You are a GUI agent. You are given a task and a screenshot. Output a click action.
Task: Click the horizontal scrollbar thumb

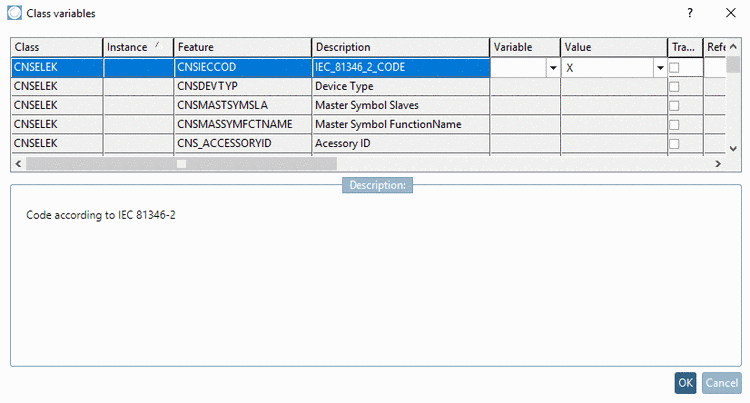181,164
